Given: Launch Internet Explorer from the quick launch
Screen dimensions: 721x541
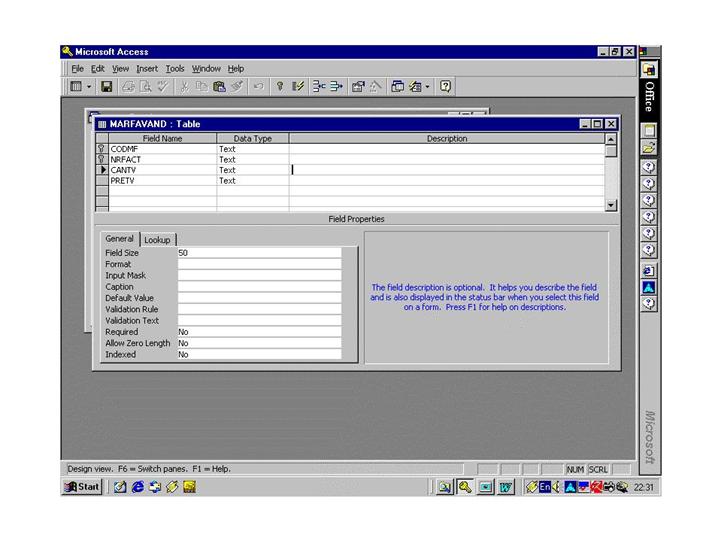Looking at the screenshot, I should coord(137,487).
